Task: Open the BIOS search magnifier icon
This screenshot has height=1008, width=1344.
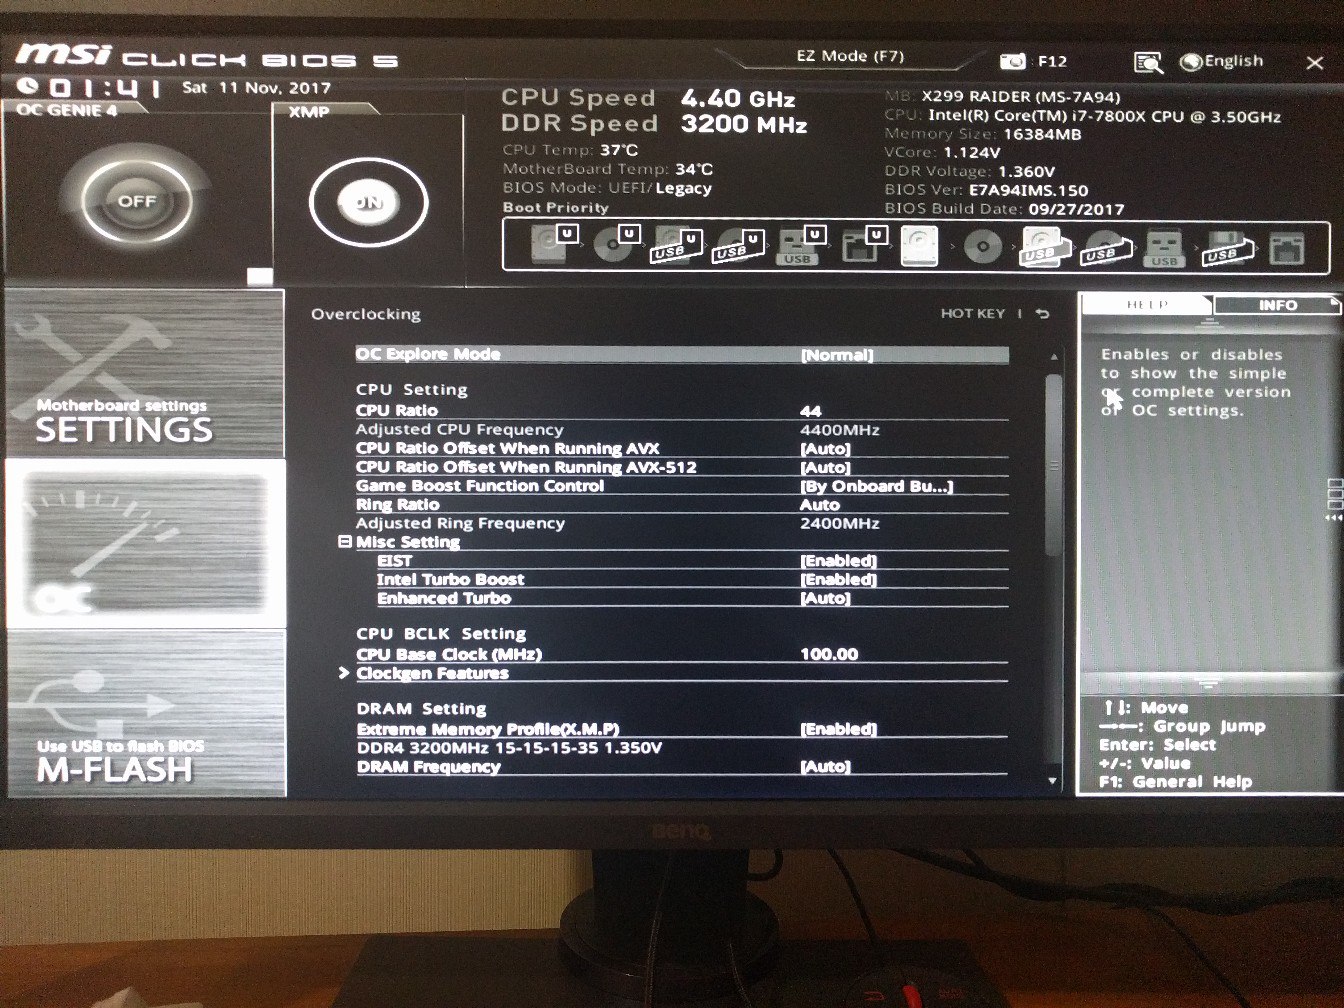Action: click(x=1149, y=62)
